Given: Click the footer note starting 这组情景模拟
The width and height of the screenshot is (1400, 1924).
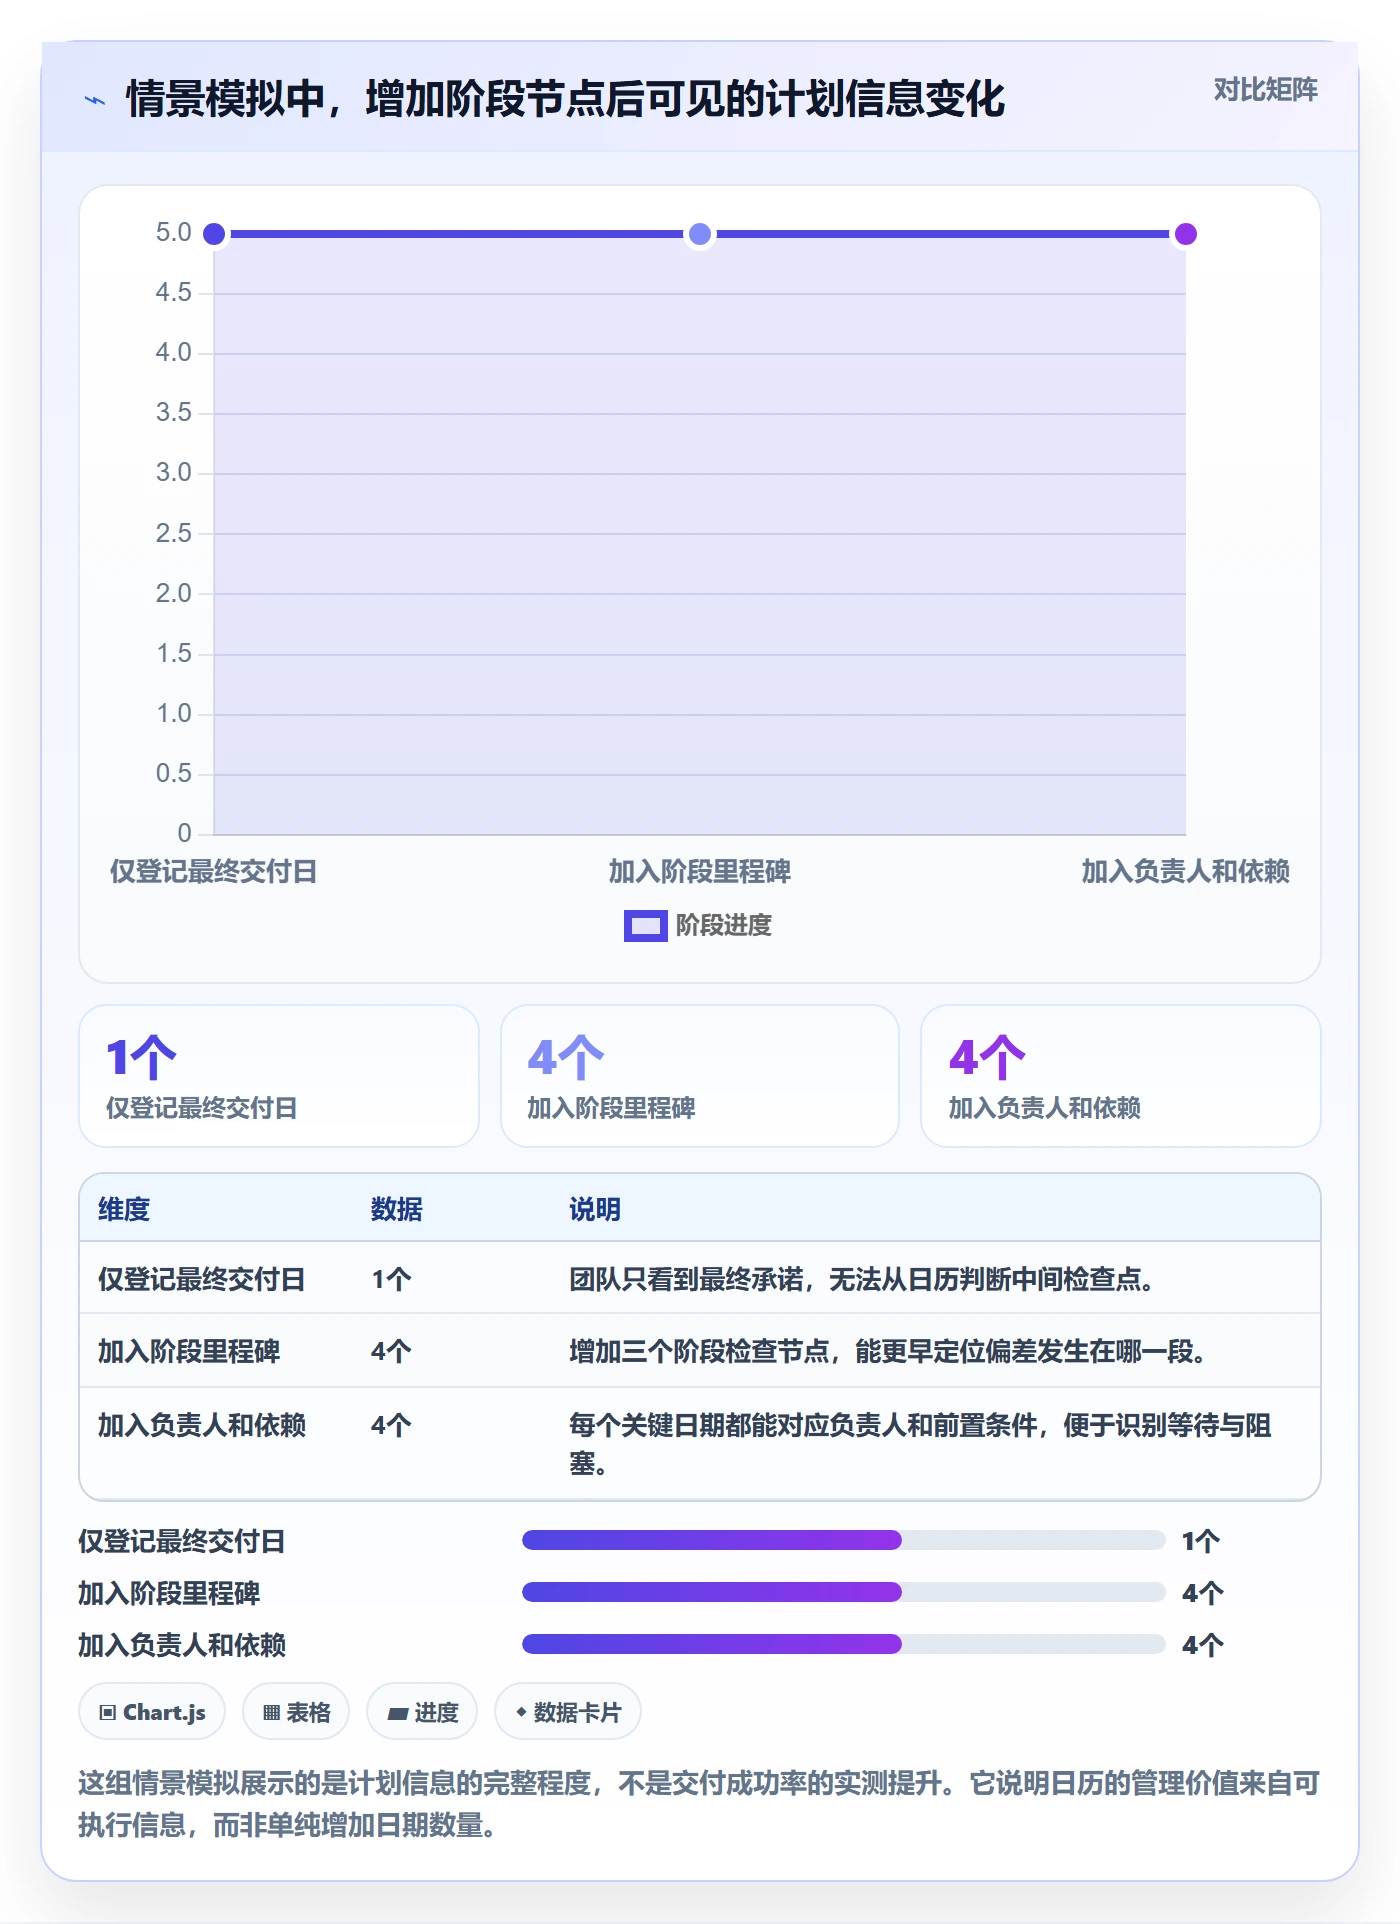Looking at the screenshot, I should (699, 1803).
